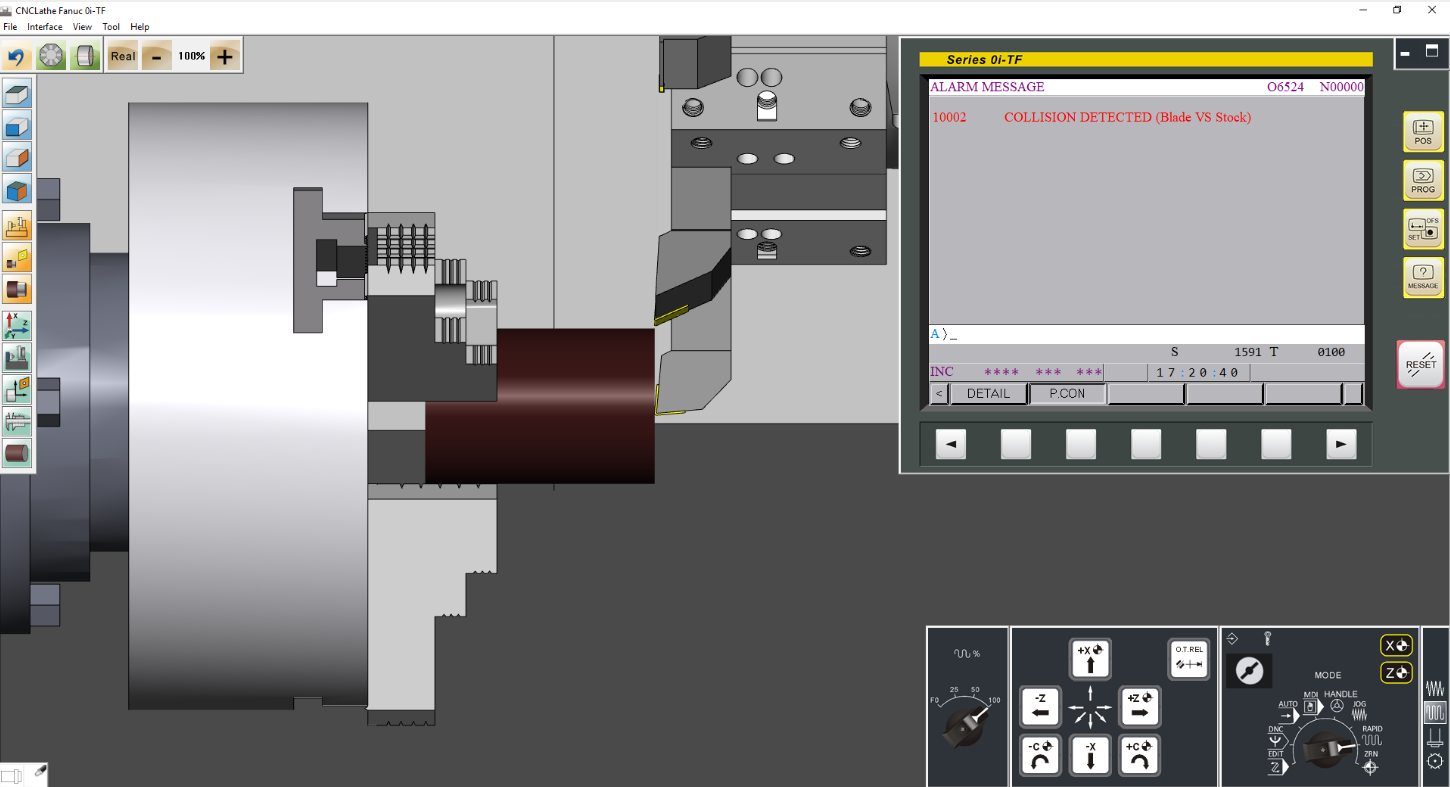Image resolution: width=1450 pixels, height=787 pixels.
Task: Click the gear icon in the right strip
Action: click(1435, 761)
